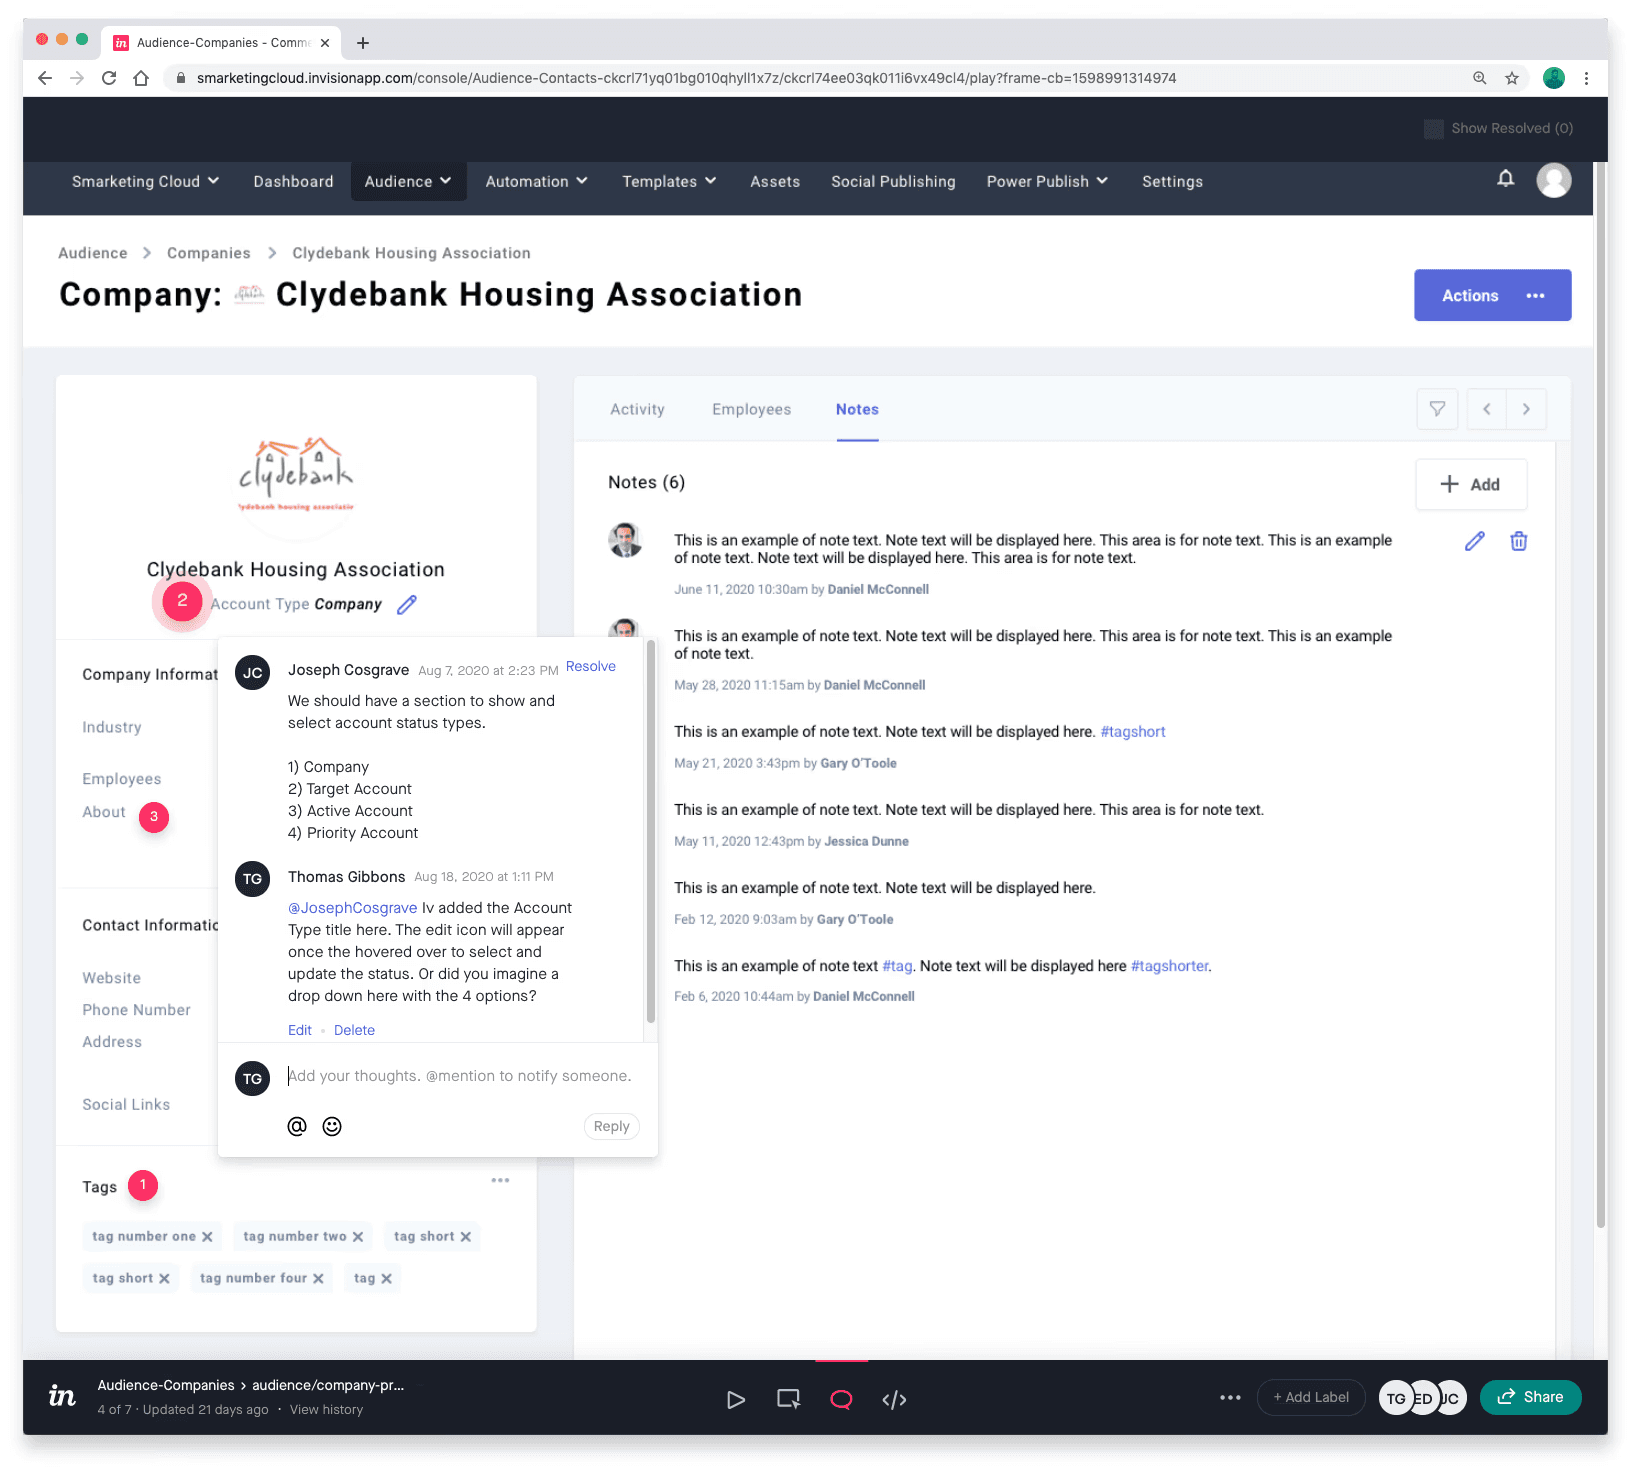Delete Thomas Gibbons' comment
The height and width of the screenshot is (1467, 1634).
coord(354,1031)
